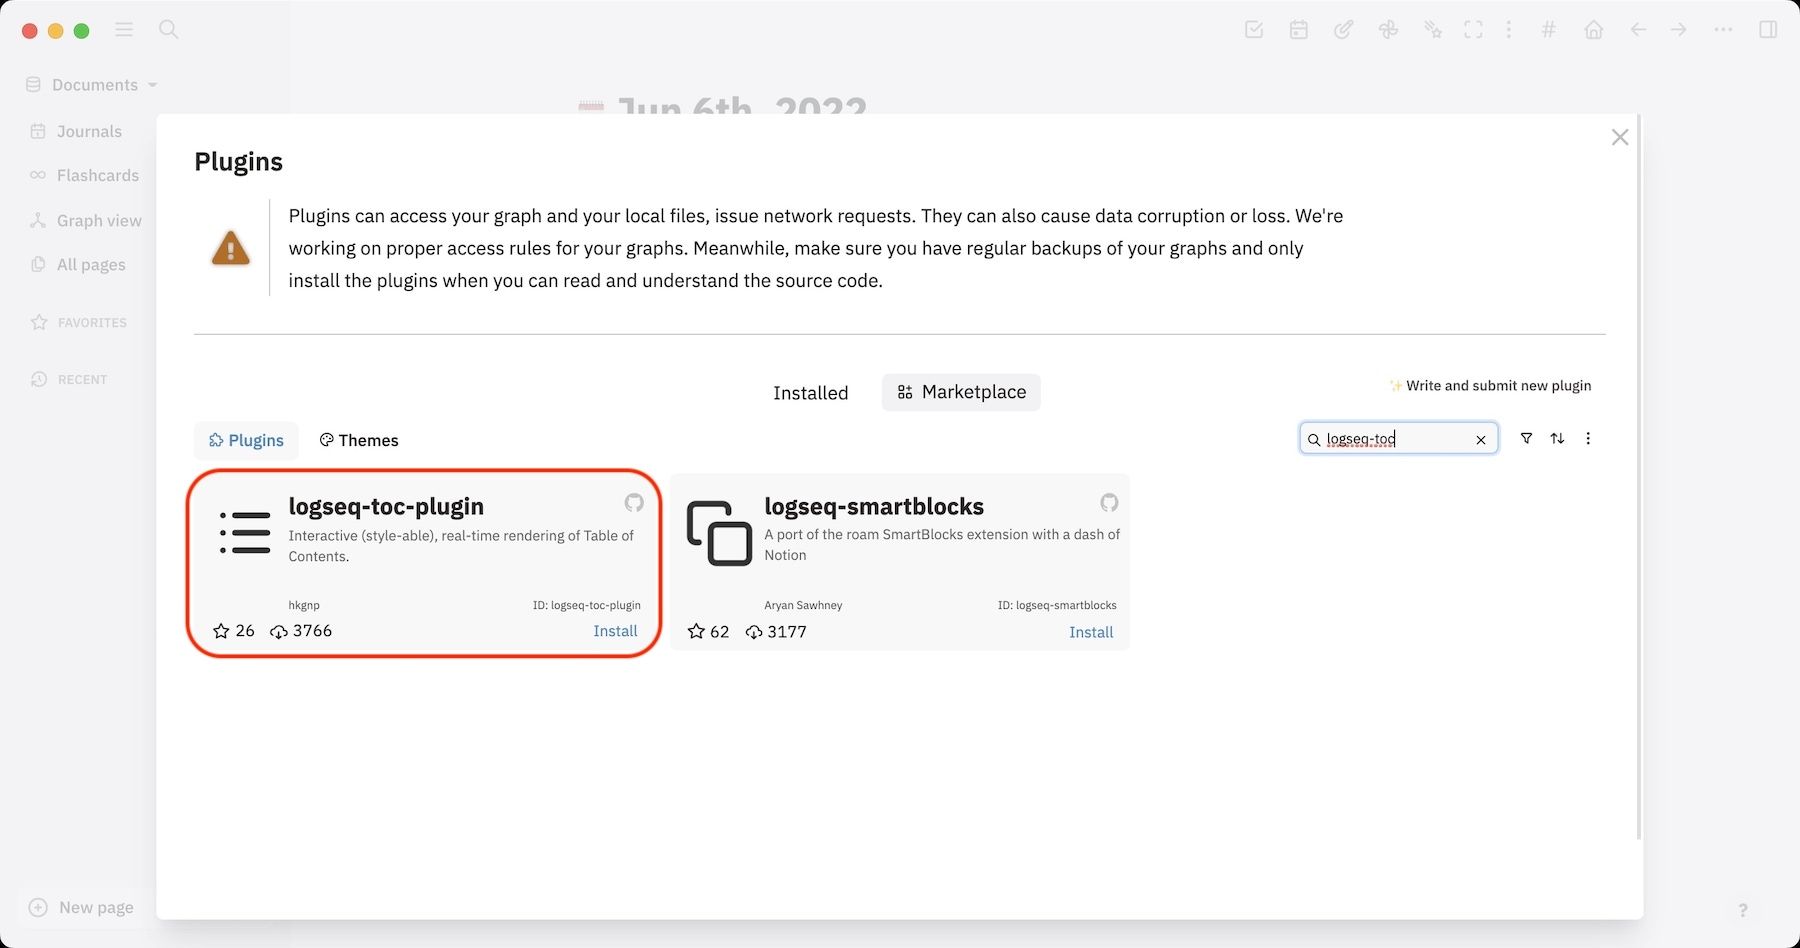Click the pencil edit icon in the top toolbar
1800x948 pixels.
[1344, 30]
